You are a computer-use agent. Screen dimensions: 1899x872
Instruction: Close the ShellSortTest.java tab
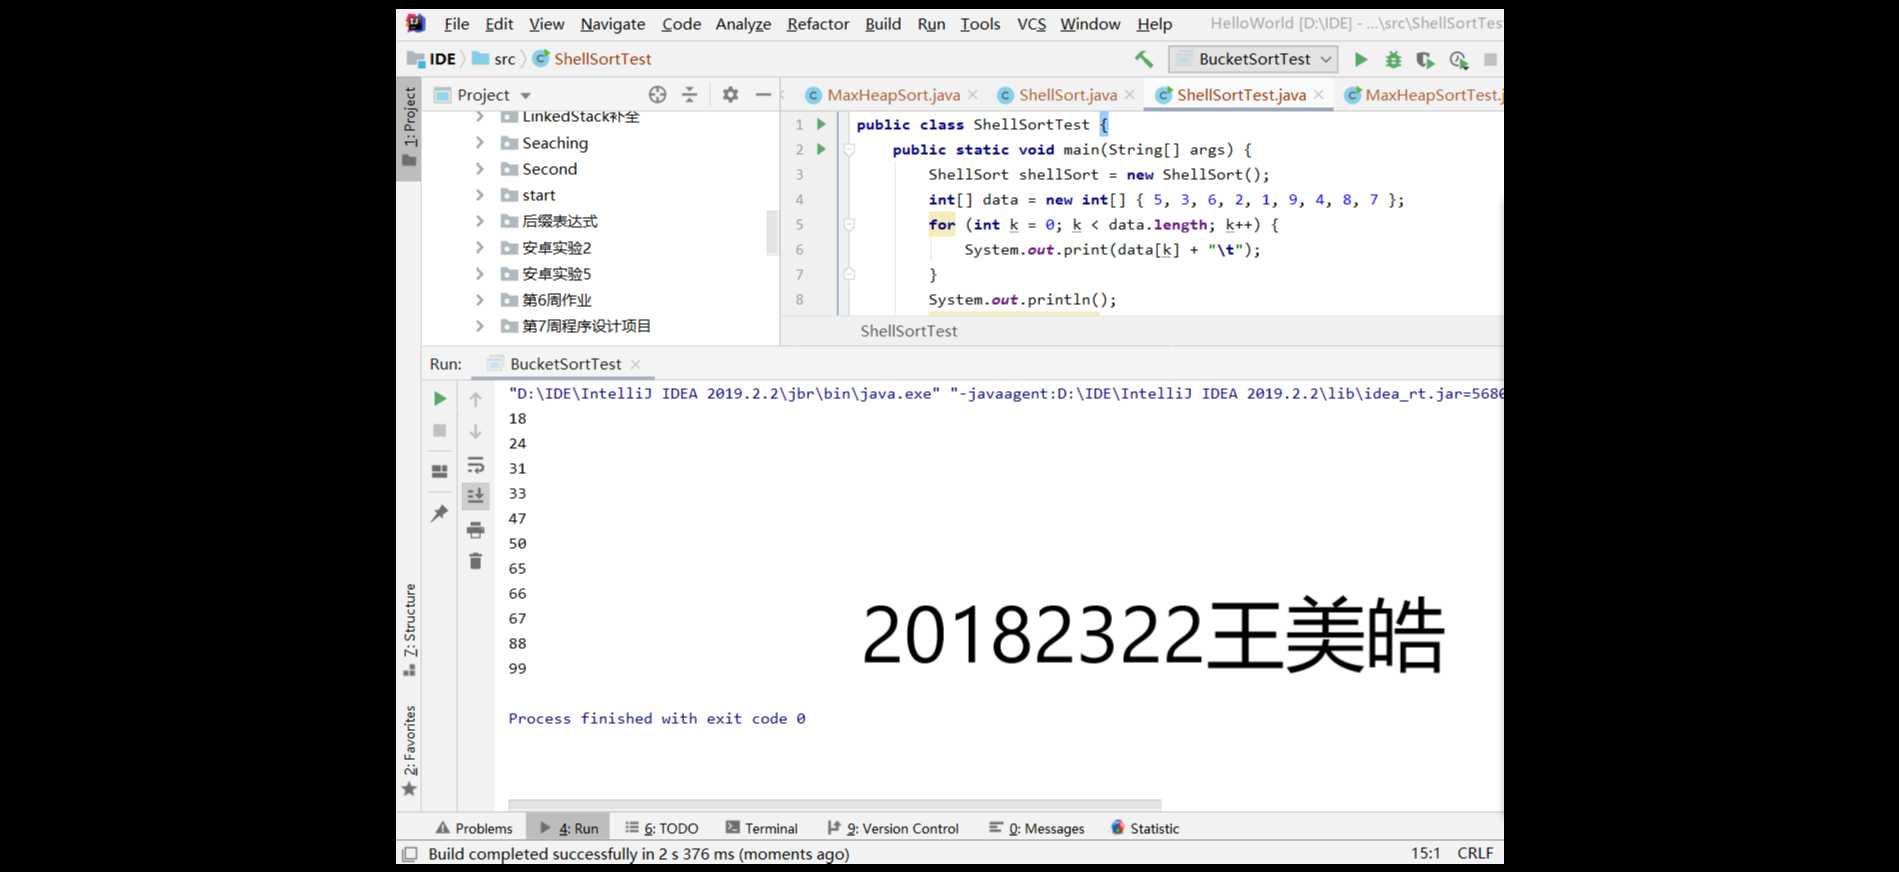(x=1319, y=94)
